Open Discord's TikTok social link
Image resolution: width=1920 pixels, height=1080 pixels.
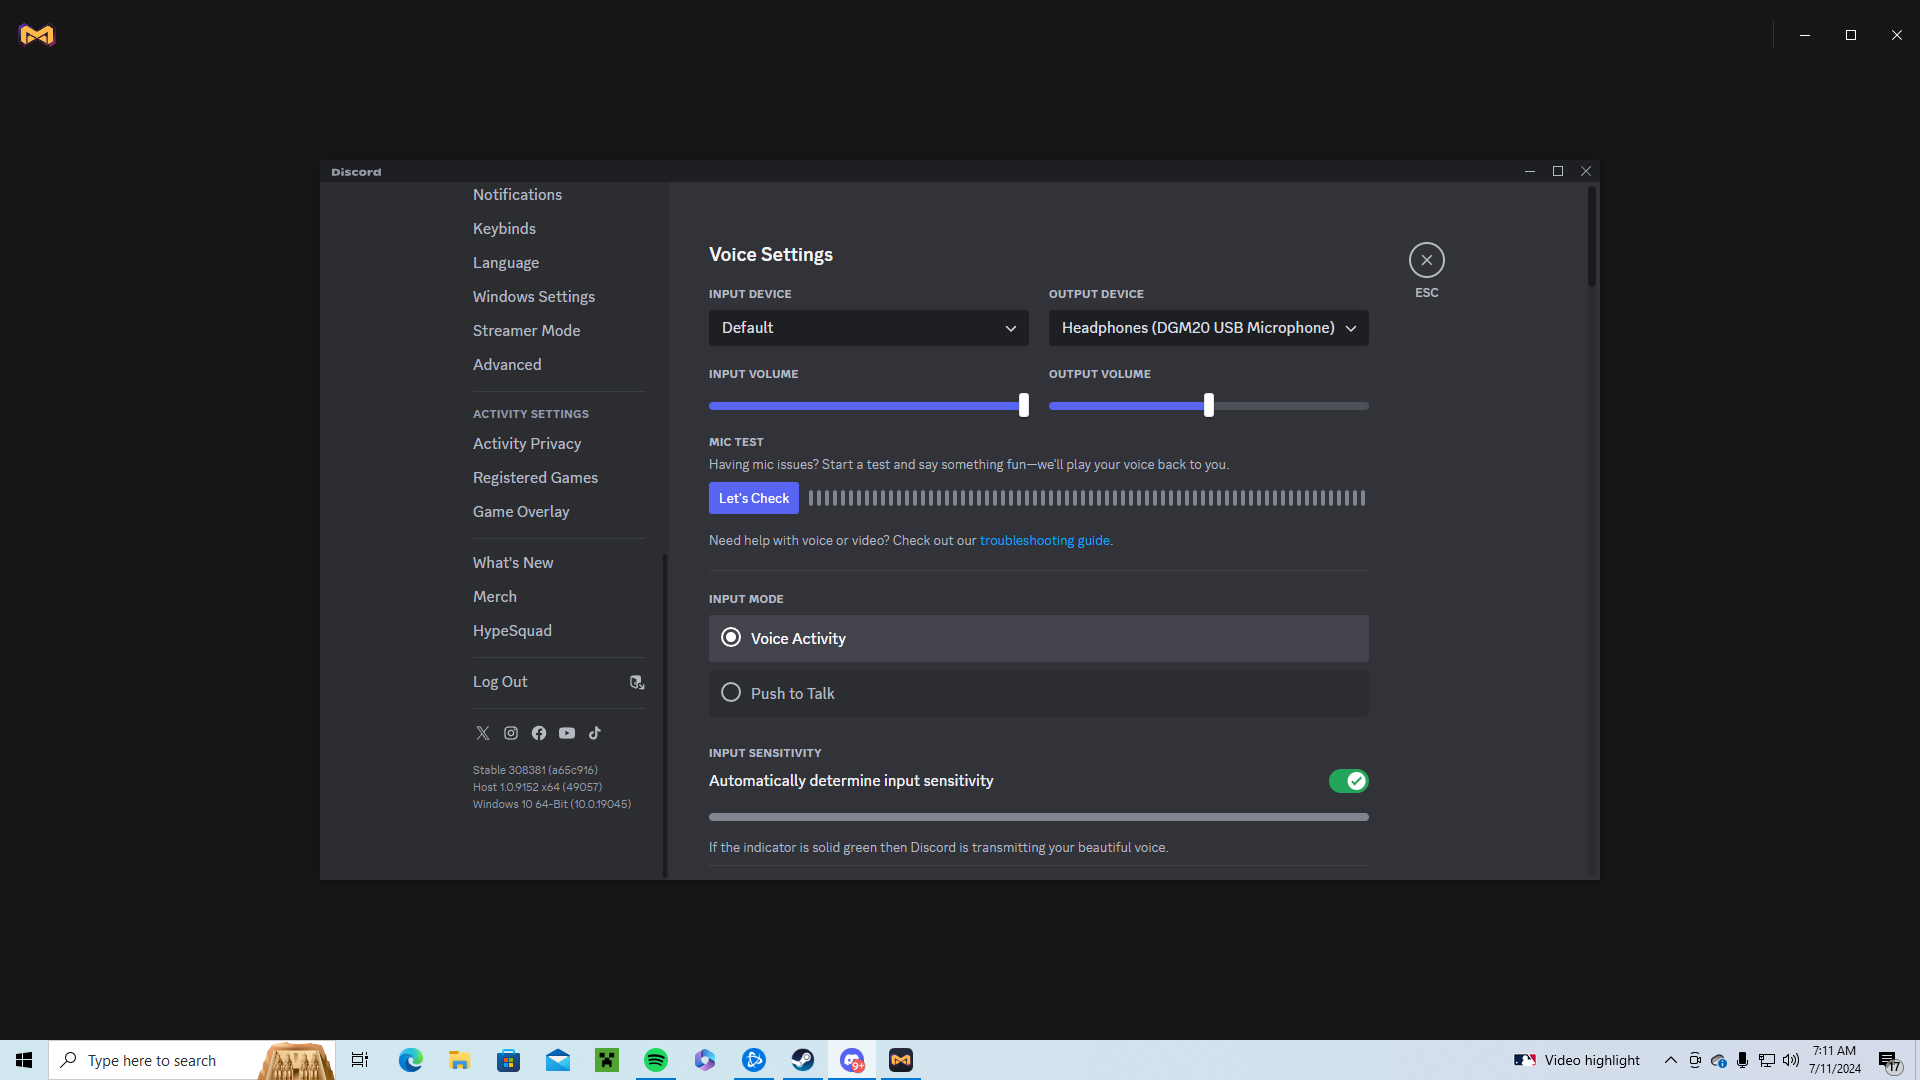pyautogui.click(x=595, y=733)
